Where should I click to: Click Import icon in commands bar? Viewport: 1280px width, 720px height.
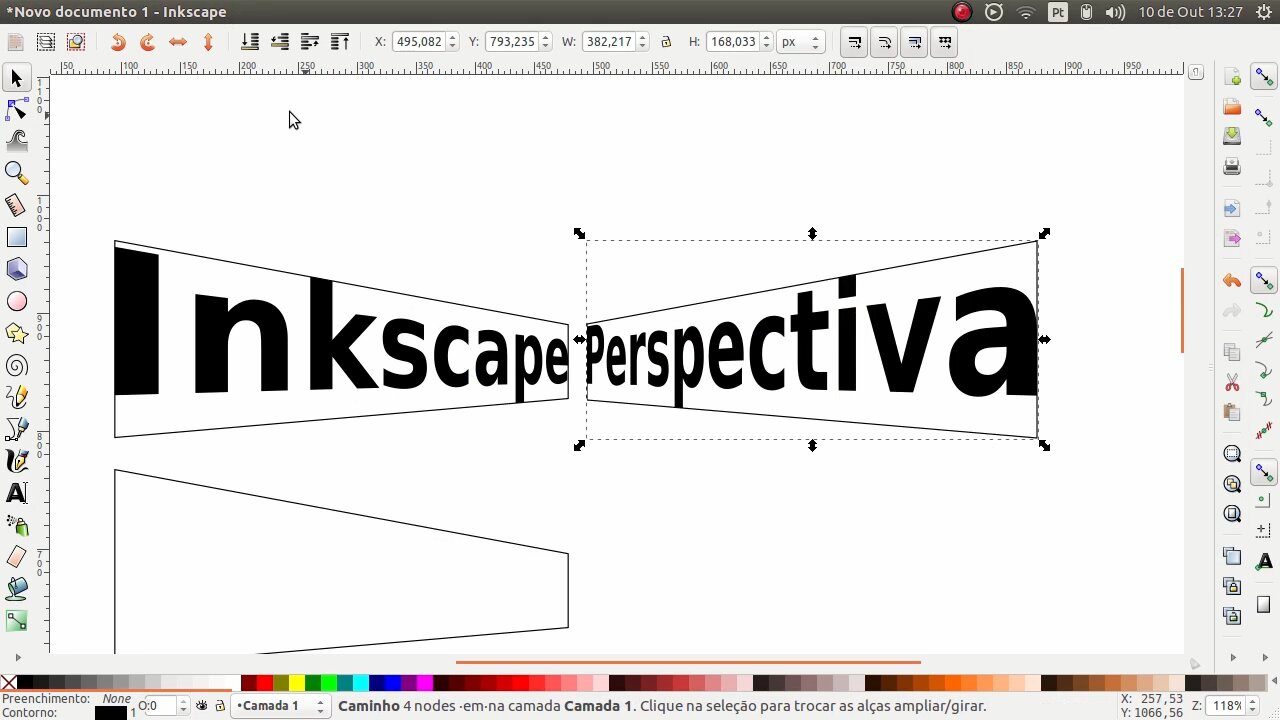pyautogui.click(x=1232, y=209)
